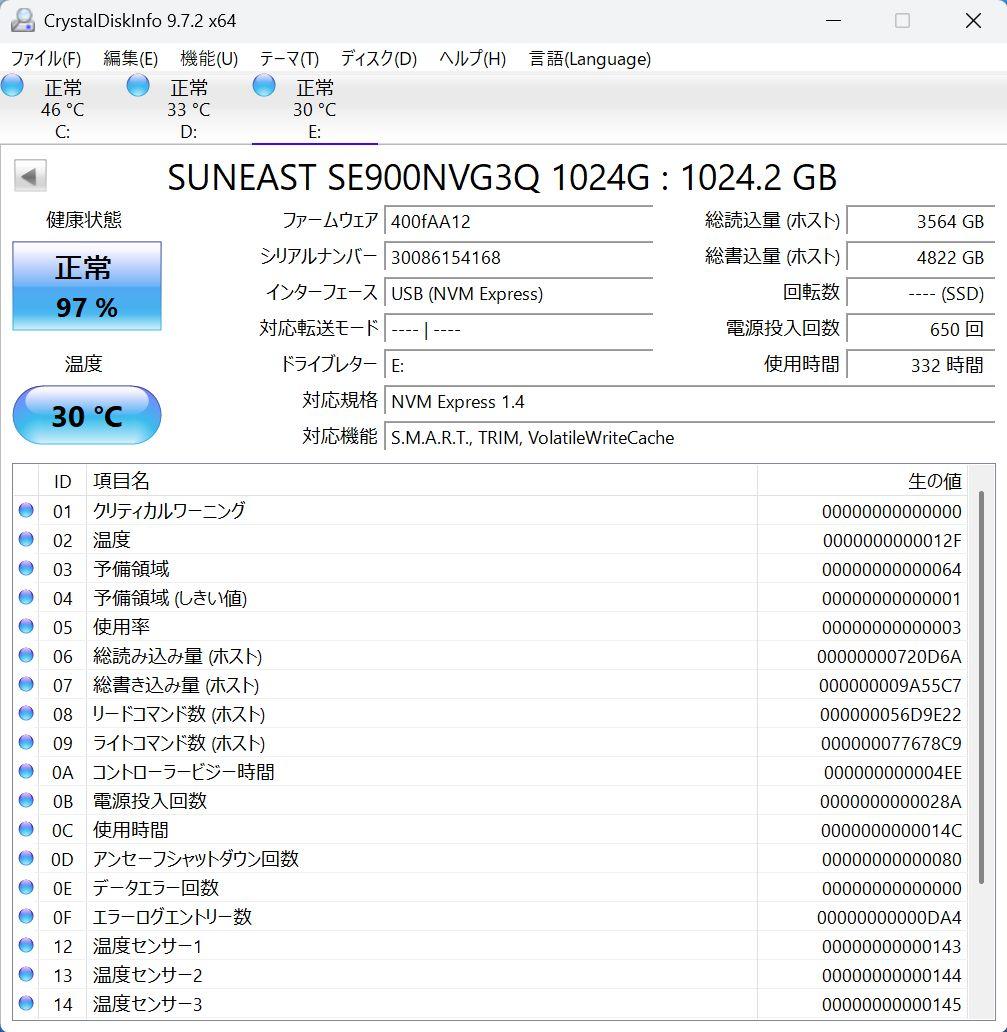Click the back arrow navigation button
The height and width of the screenshot is (1032, 1007).
(x=31, y=175)
